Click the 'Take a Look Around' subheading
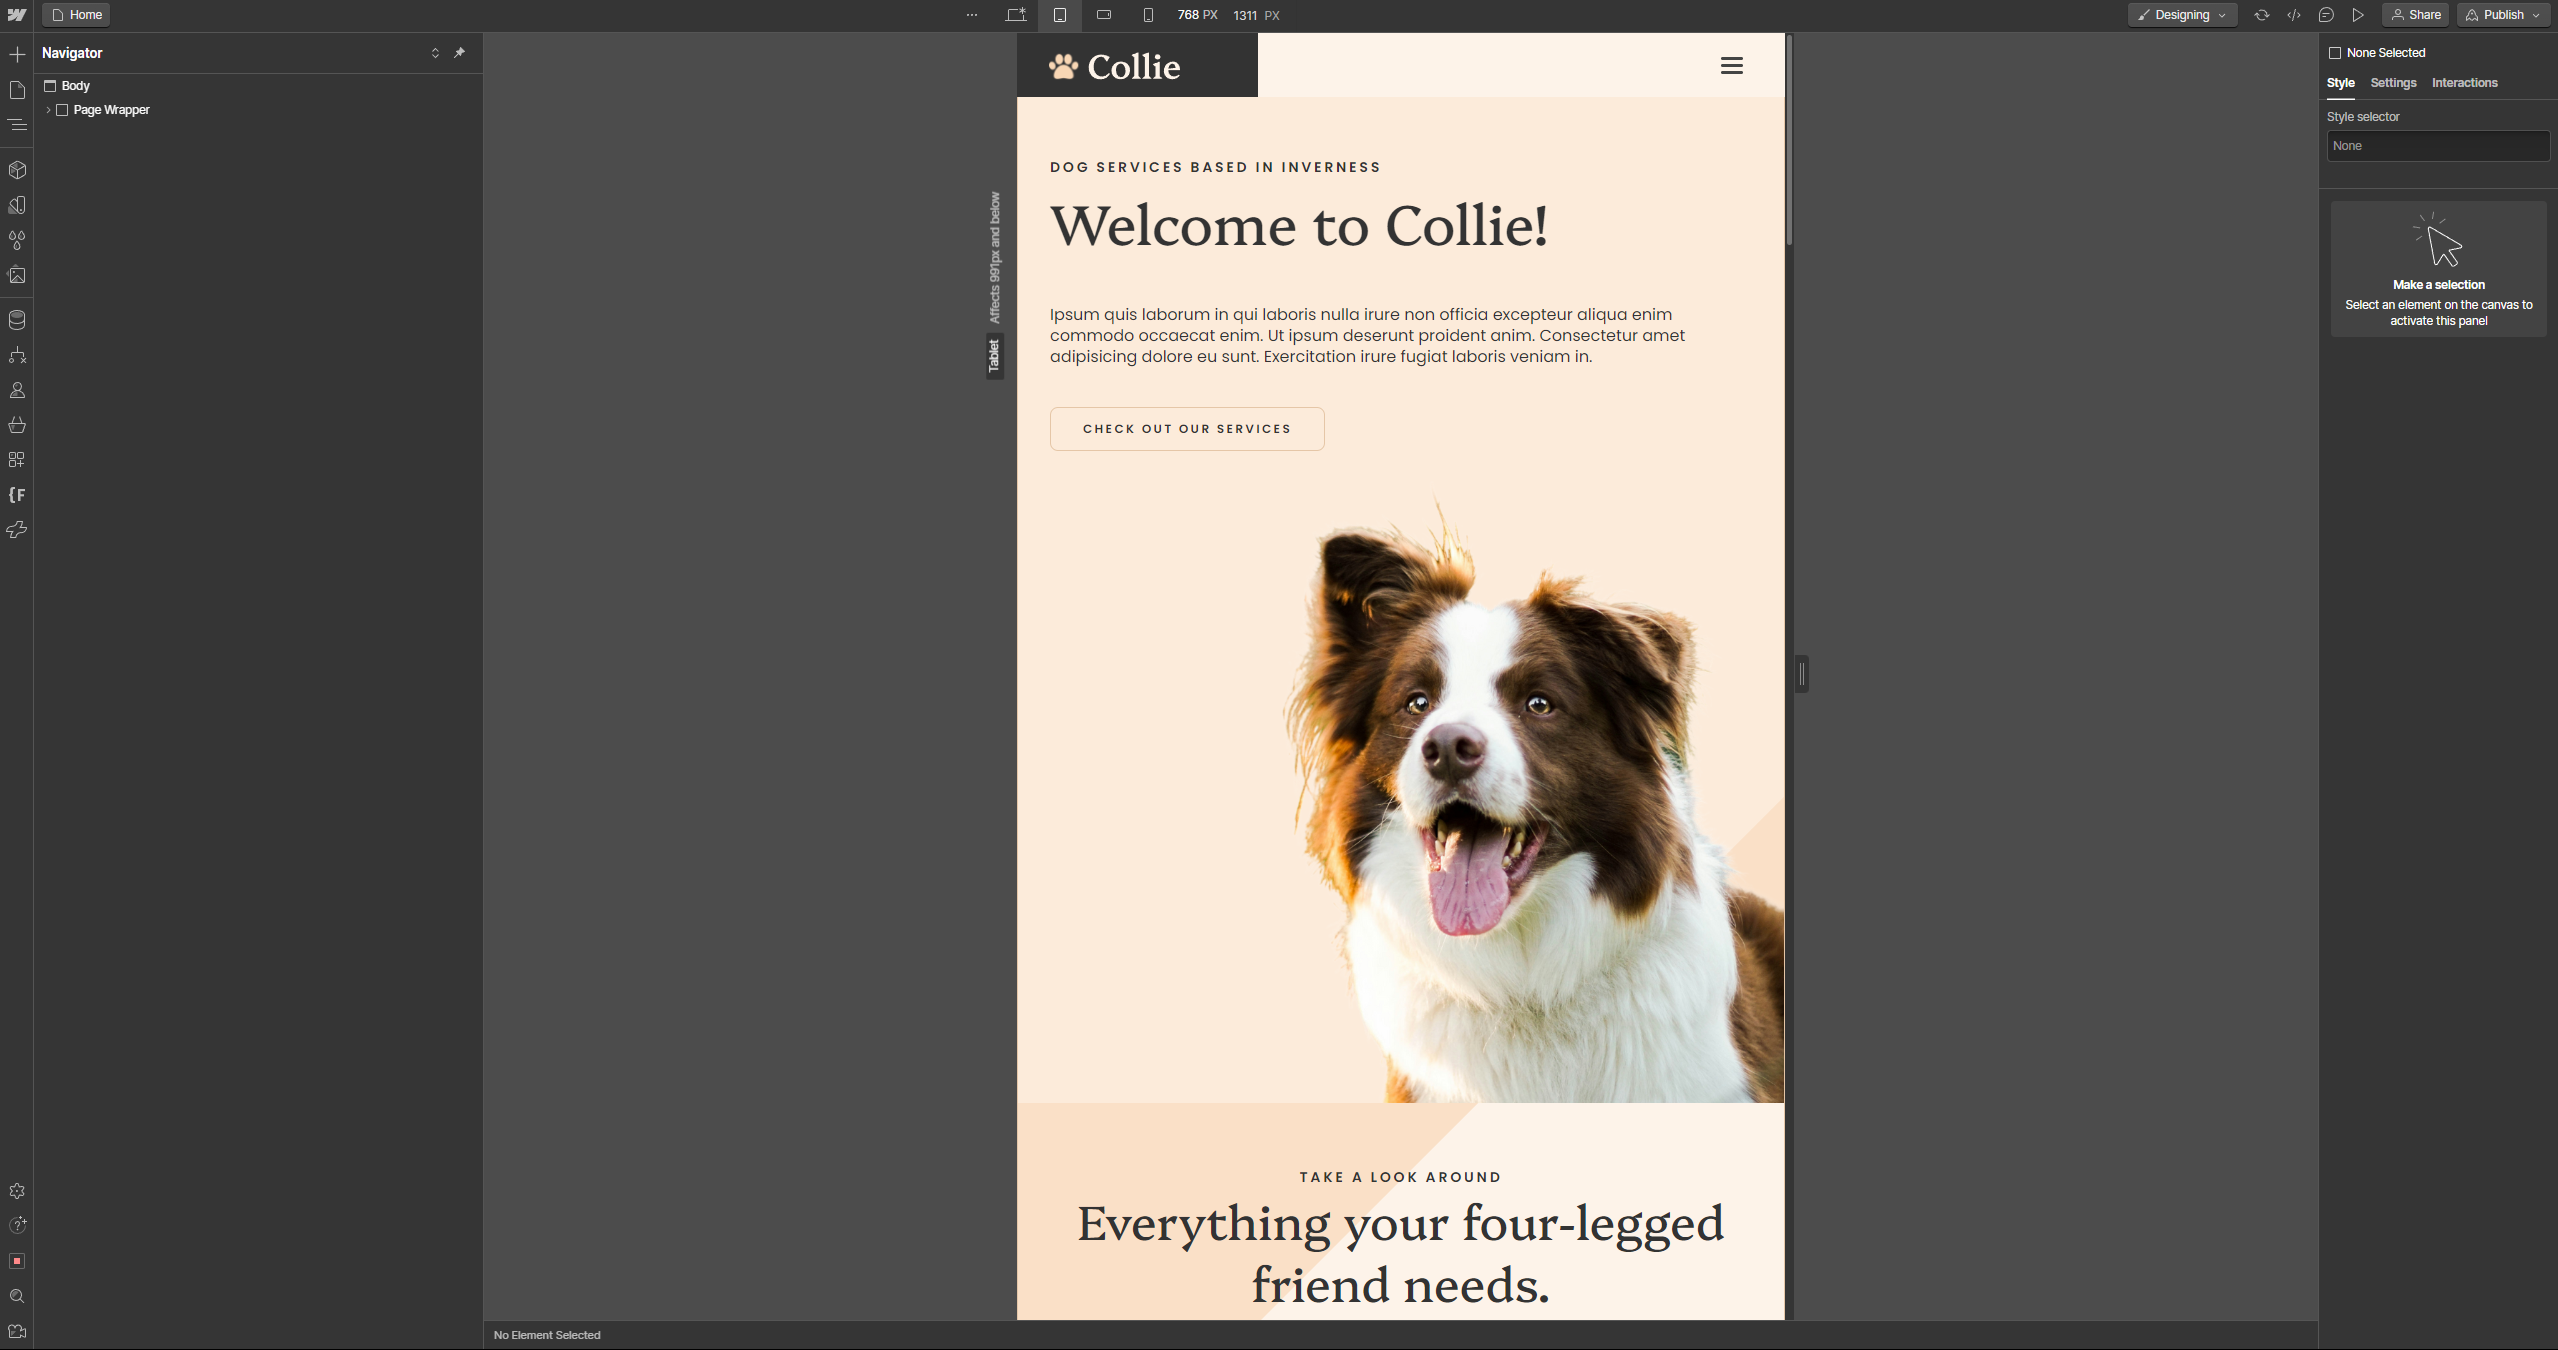Image resolution: width=2558 pixels, height=1350 pixels. coord(1400,1177)
